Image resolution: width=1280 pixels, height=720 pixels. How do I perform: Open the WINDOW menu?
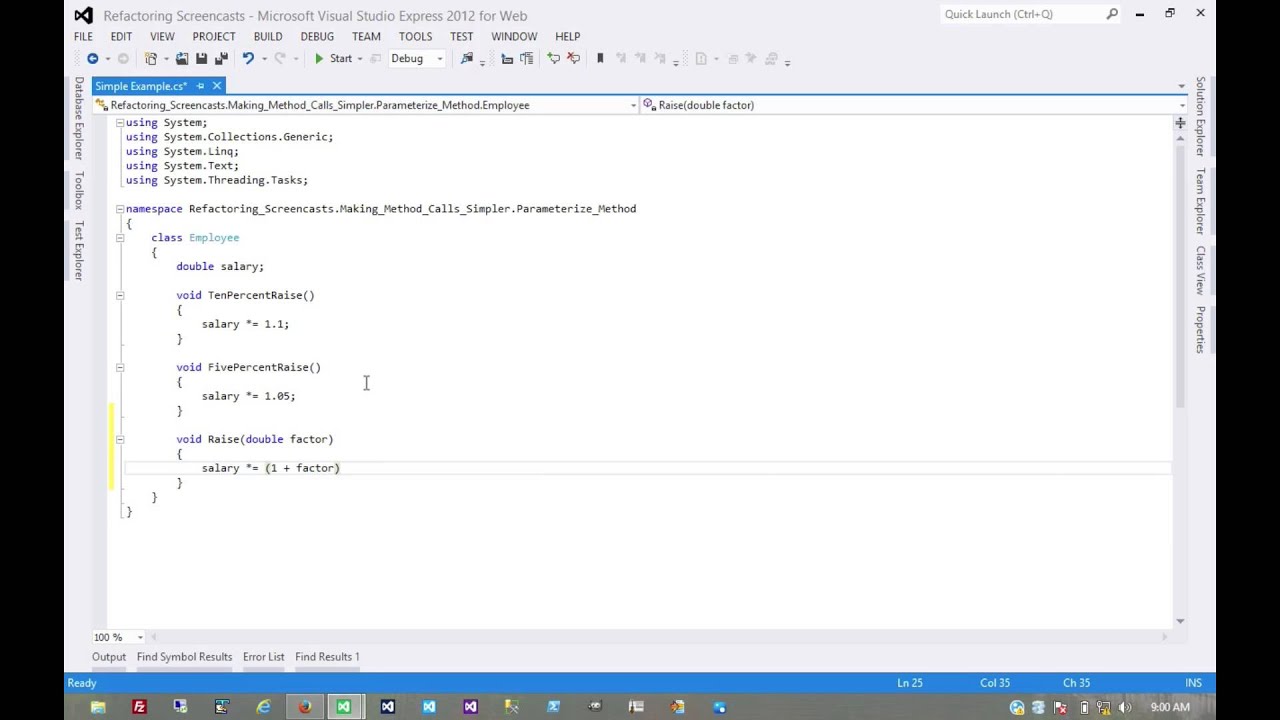514,36
